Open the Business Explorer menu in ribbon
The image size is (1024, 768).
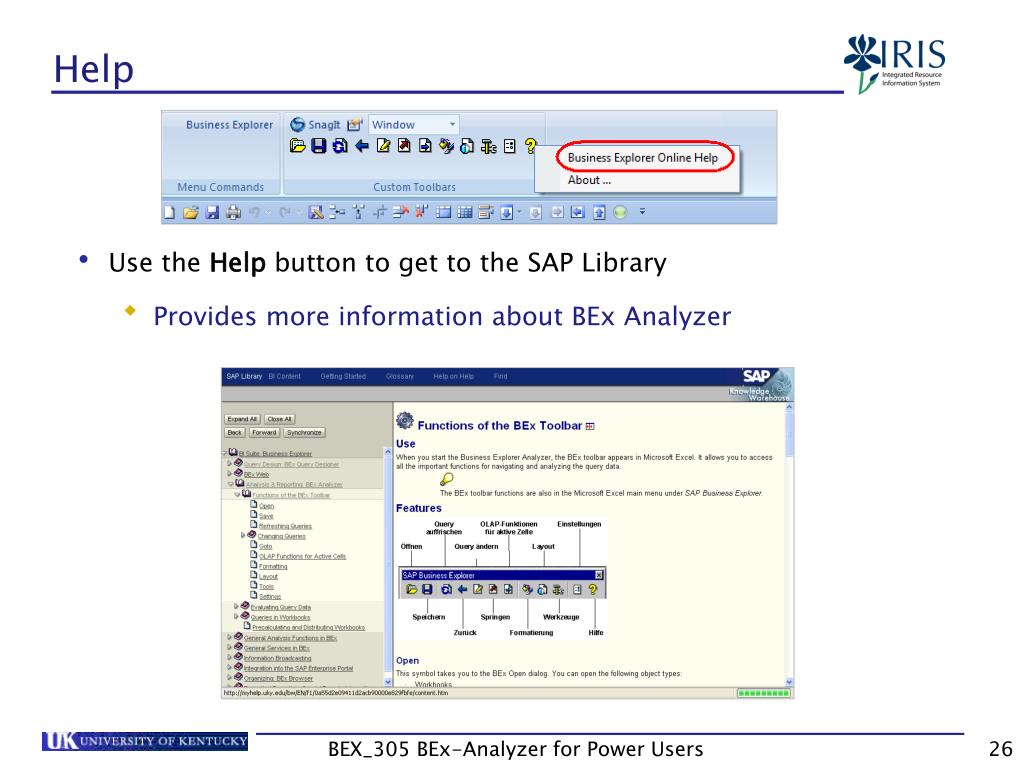(x=229, y=125)
